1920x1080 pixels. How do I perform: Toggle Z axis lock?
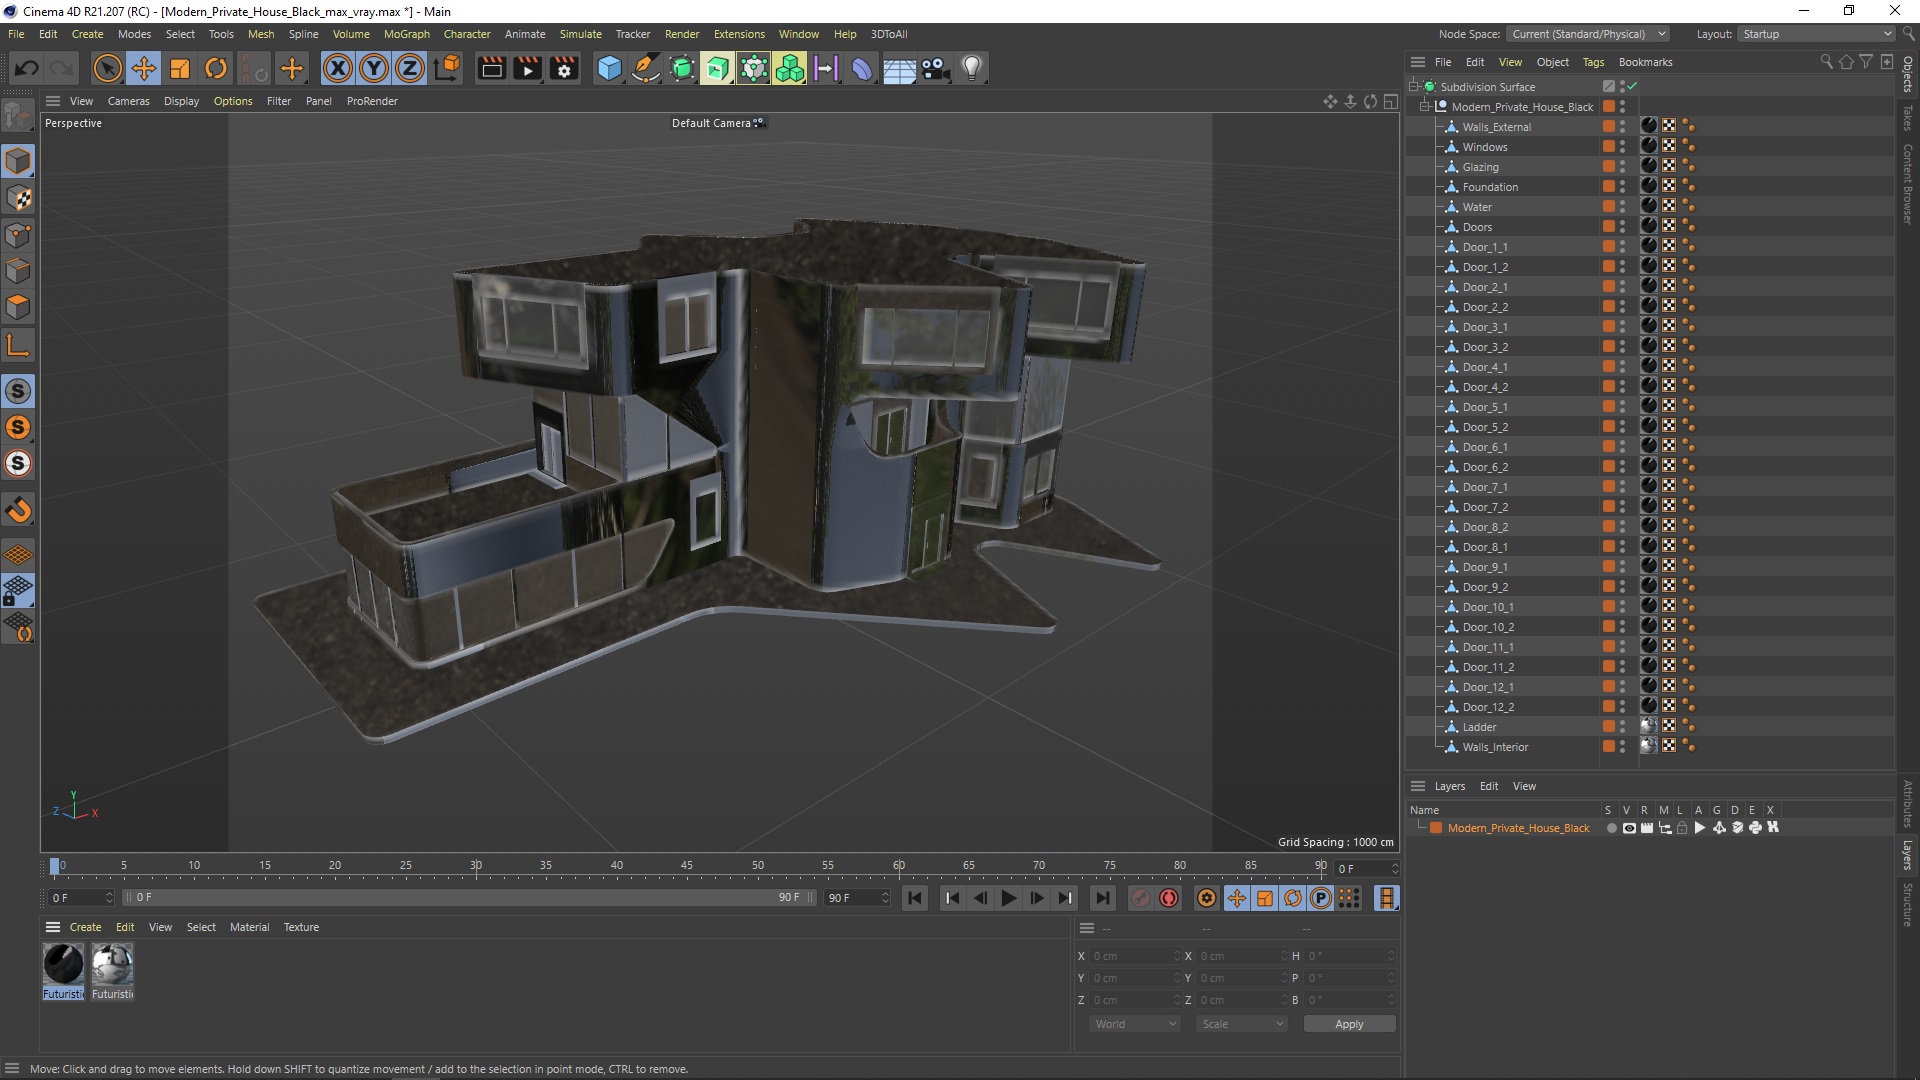pyautogui.click(x=410, y=68)
